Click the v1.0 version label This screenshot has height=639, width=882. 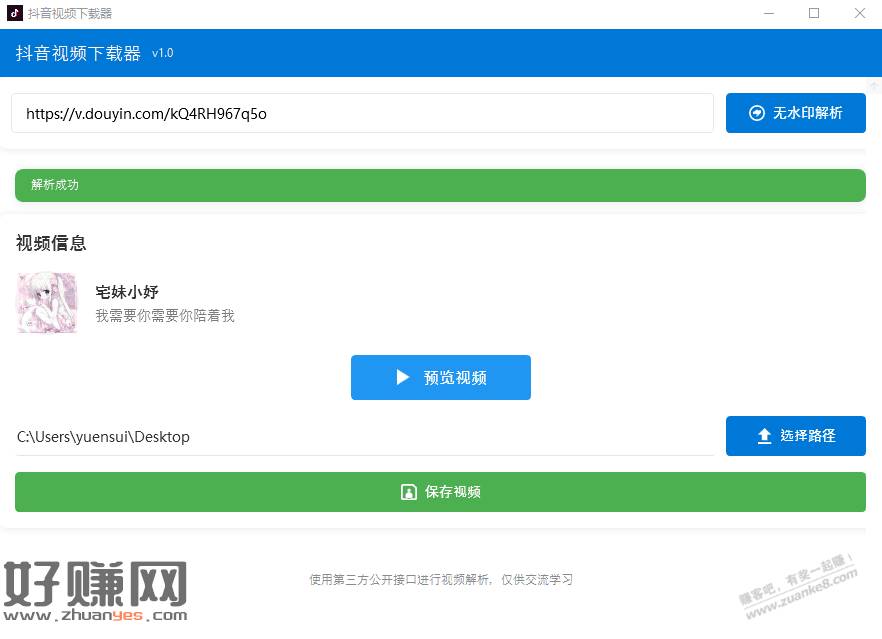[x=163, y=53]
